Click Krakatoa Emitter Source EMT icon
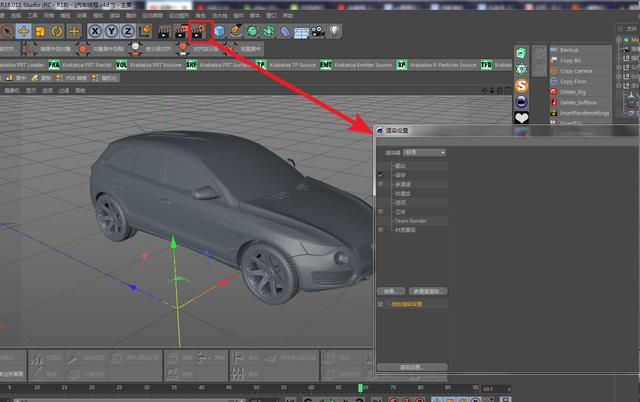Screen dimensions: 640x402 326,65
